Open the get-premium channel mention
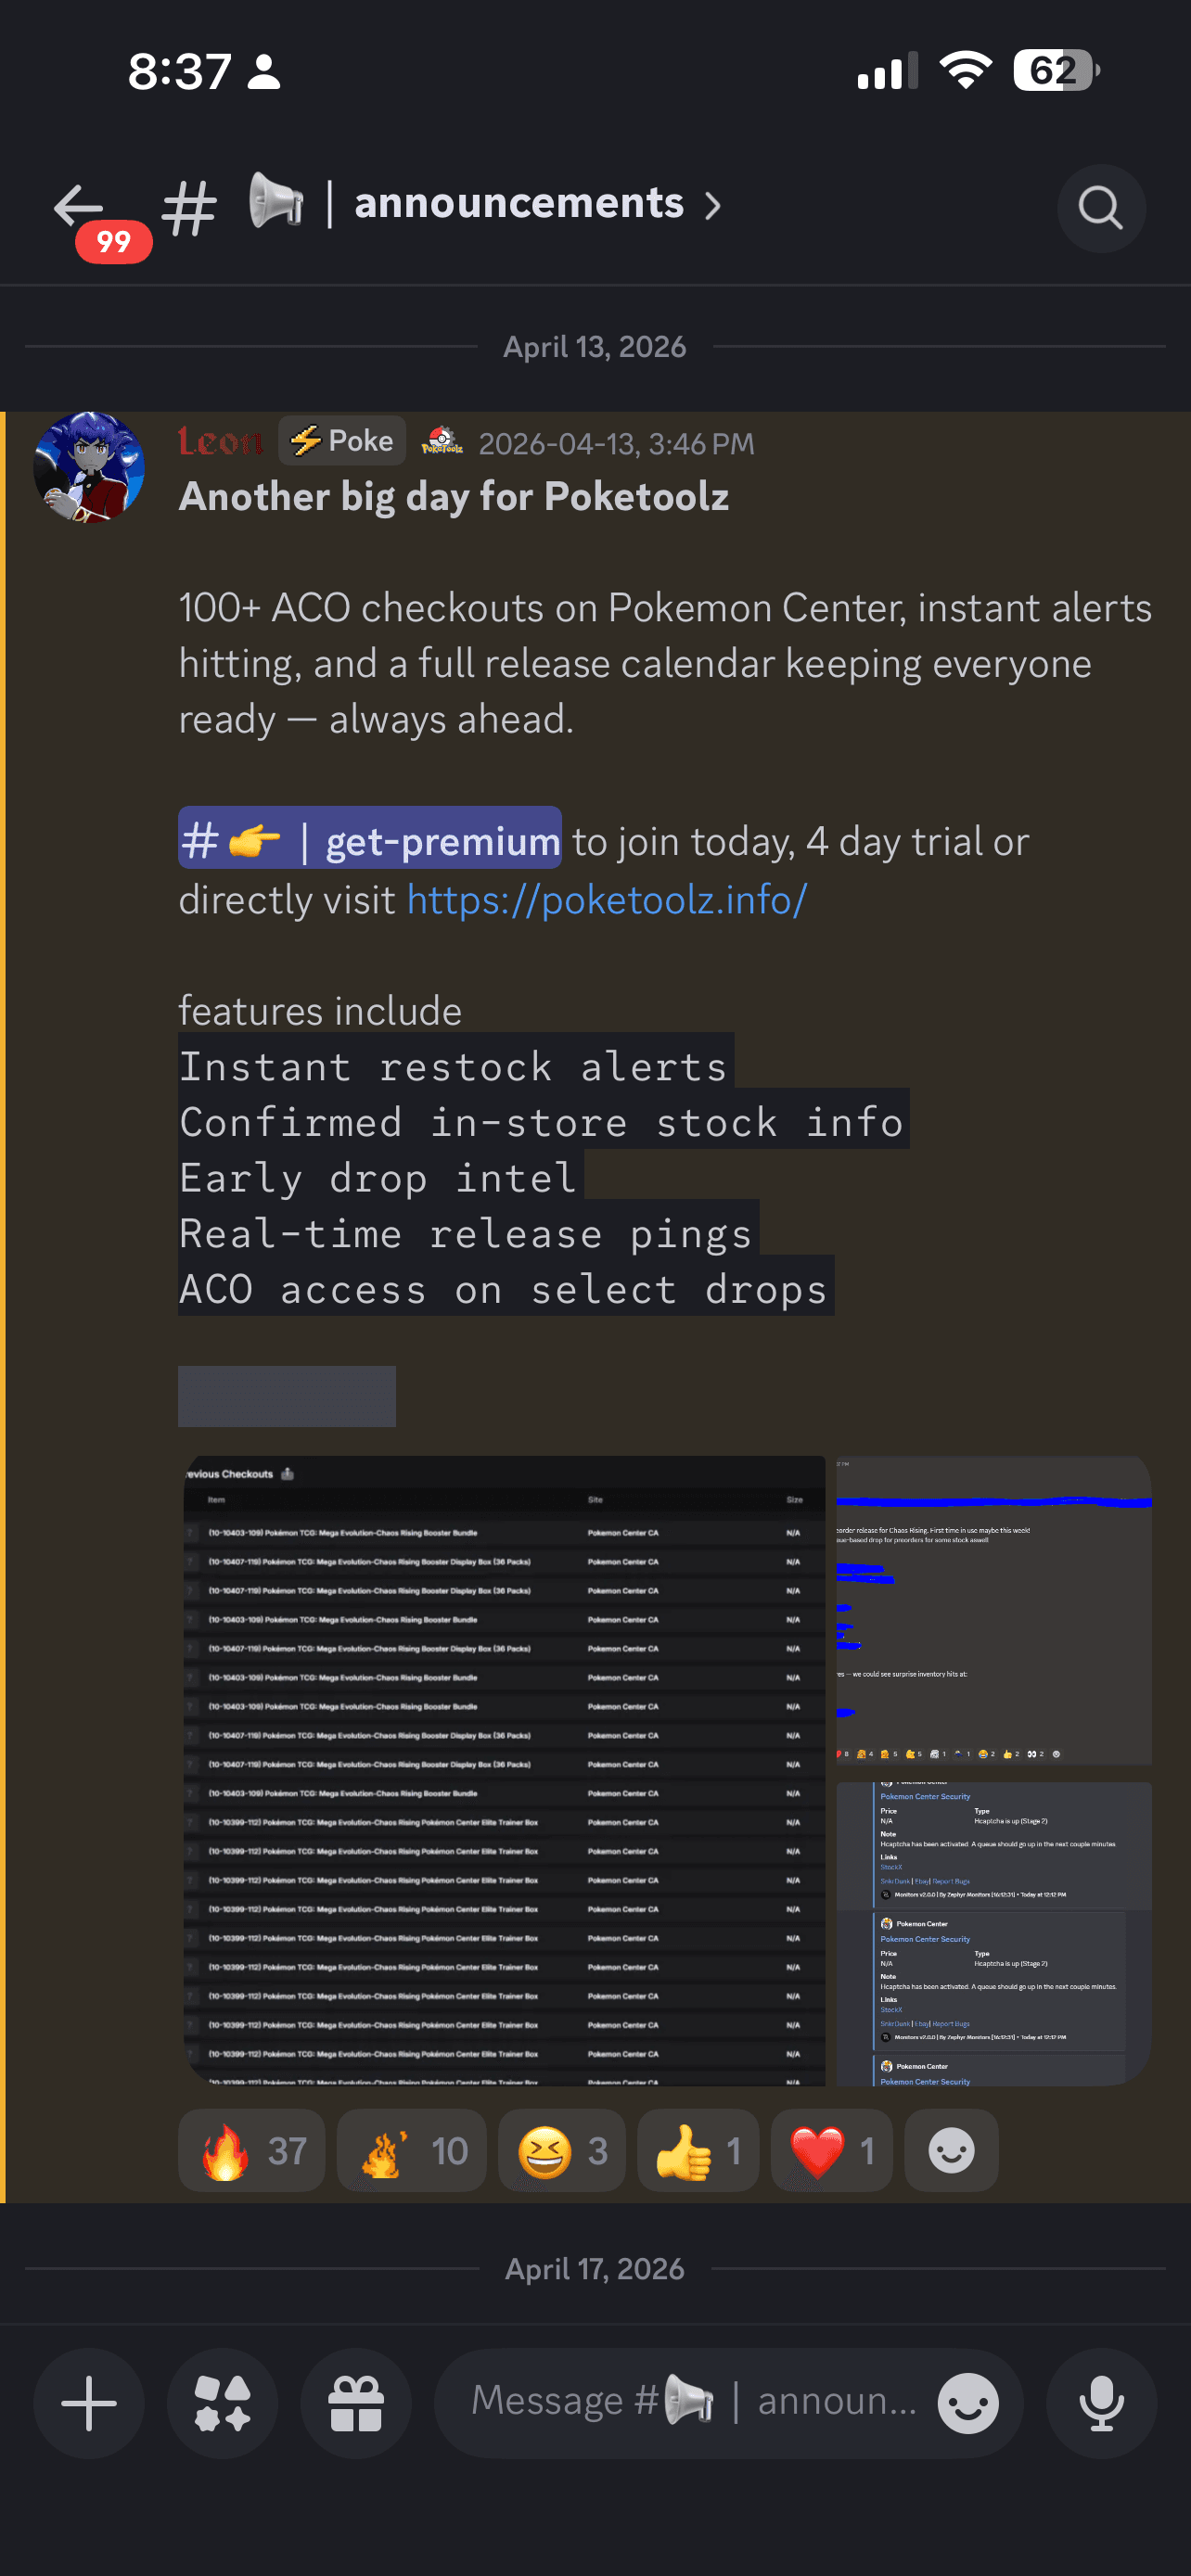Screen dimensions: 1191x2576 pos(370,839)
